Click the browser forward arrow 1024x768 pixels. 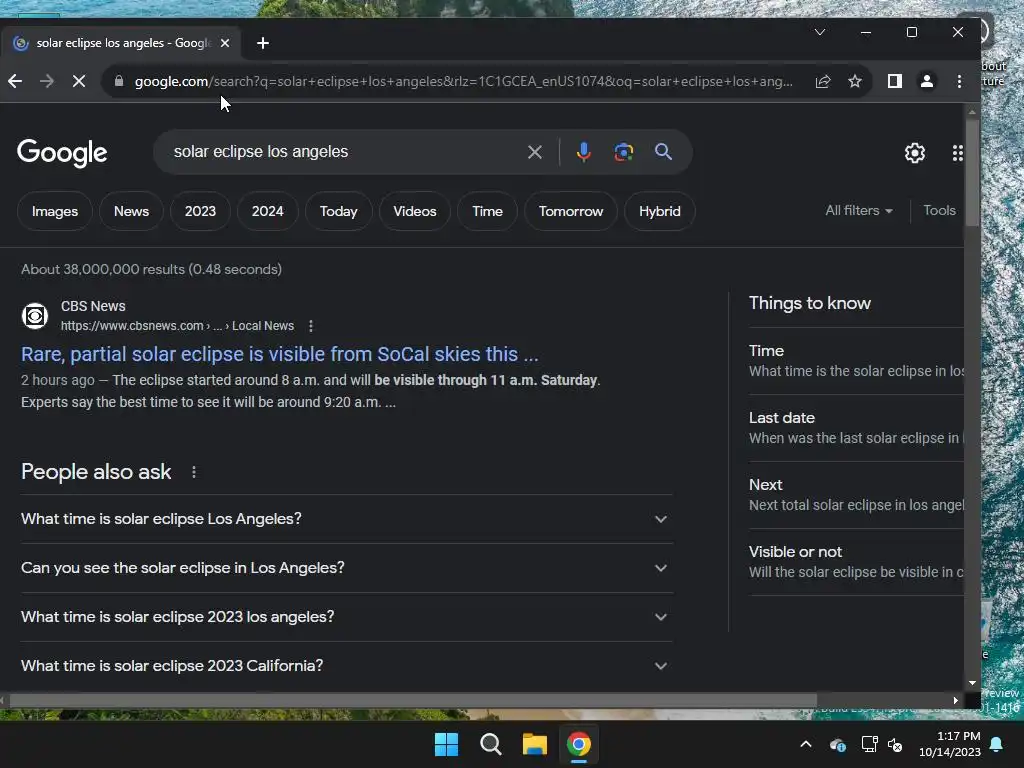pos(47,81)
